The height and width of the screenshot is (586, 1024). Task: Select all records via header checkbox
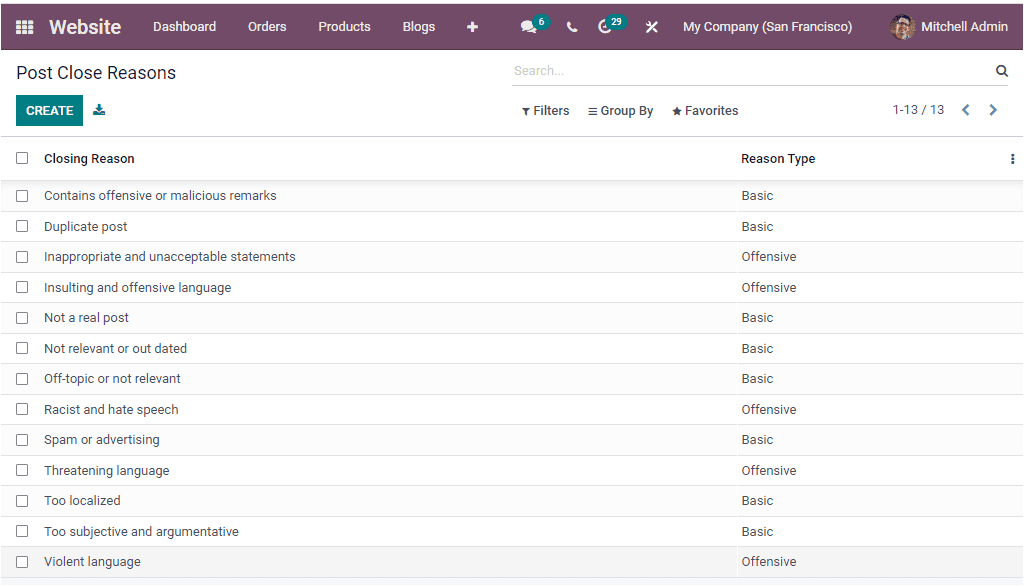point(22,158)
